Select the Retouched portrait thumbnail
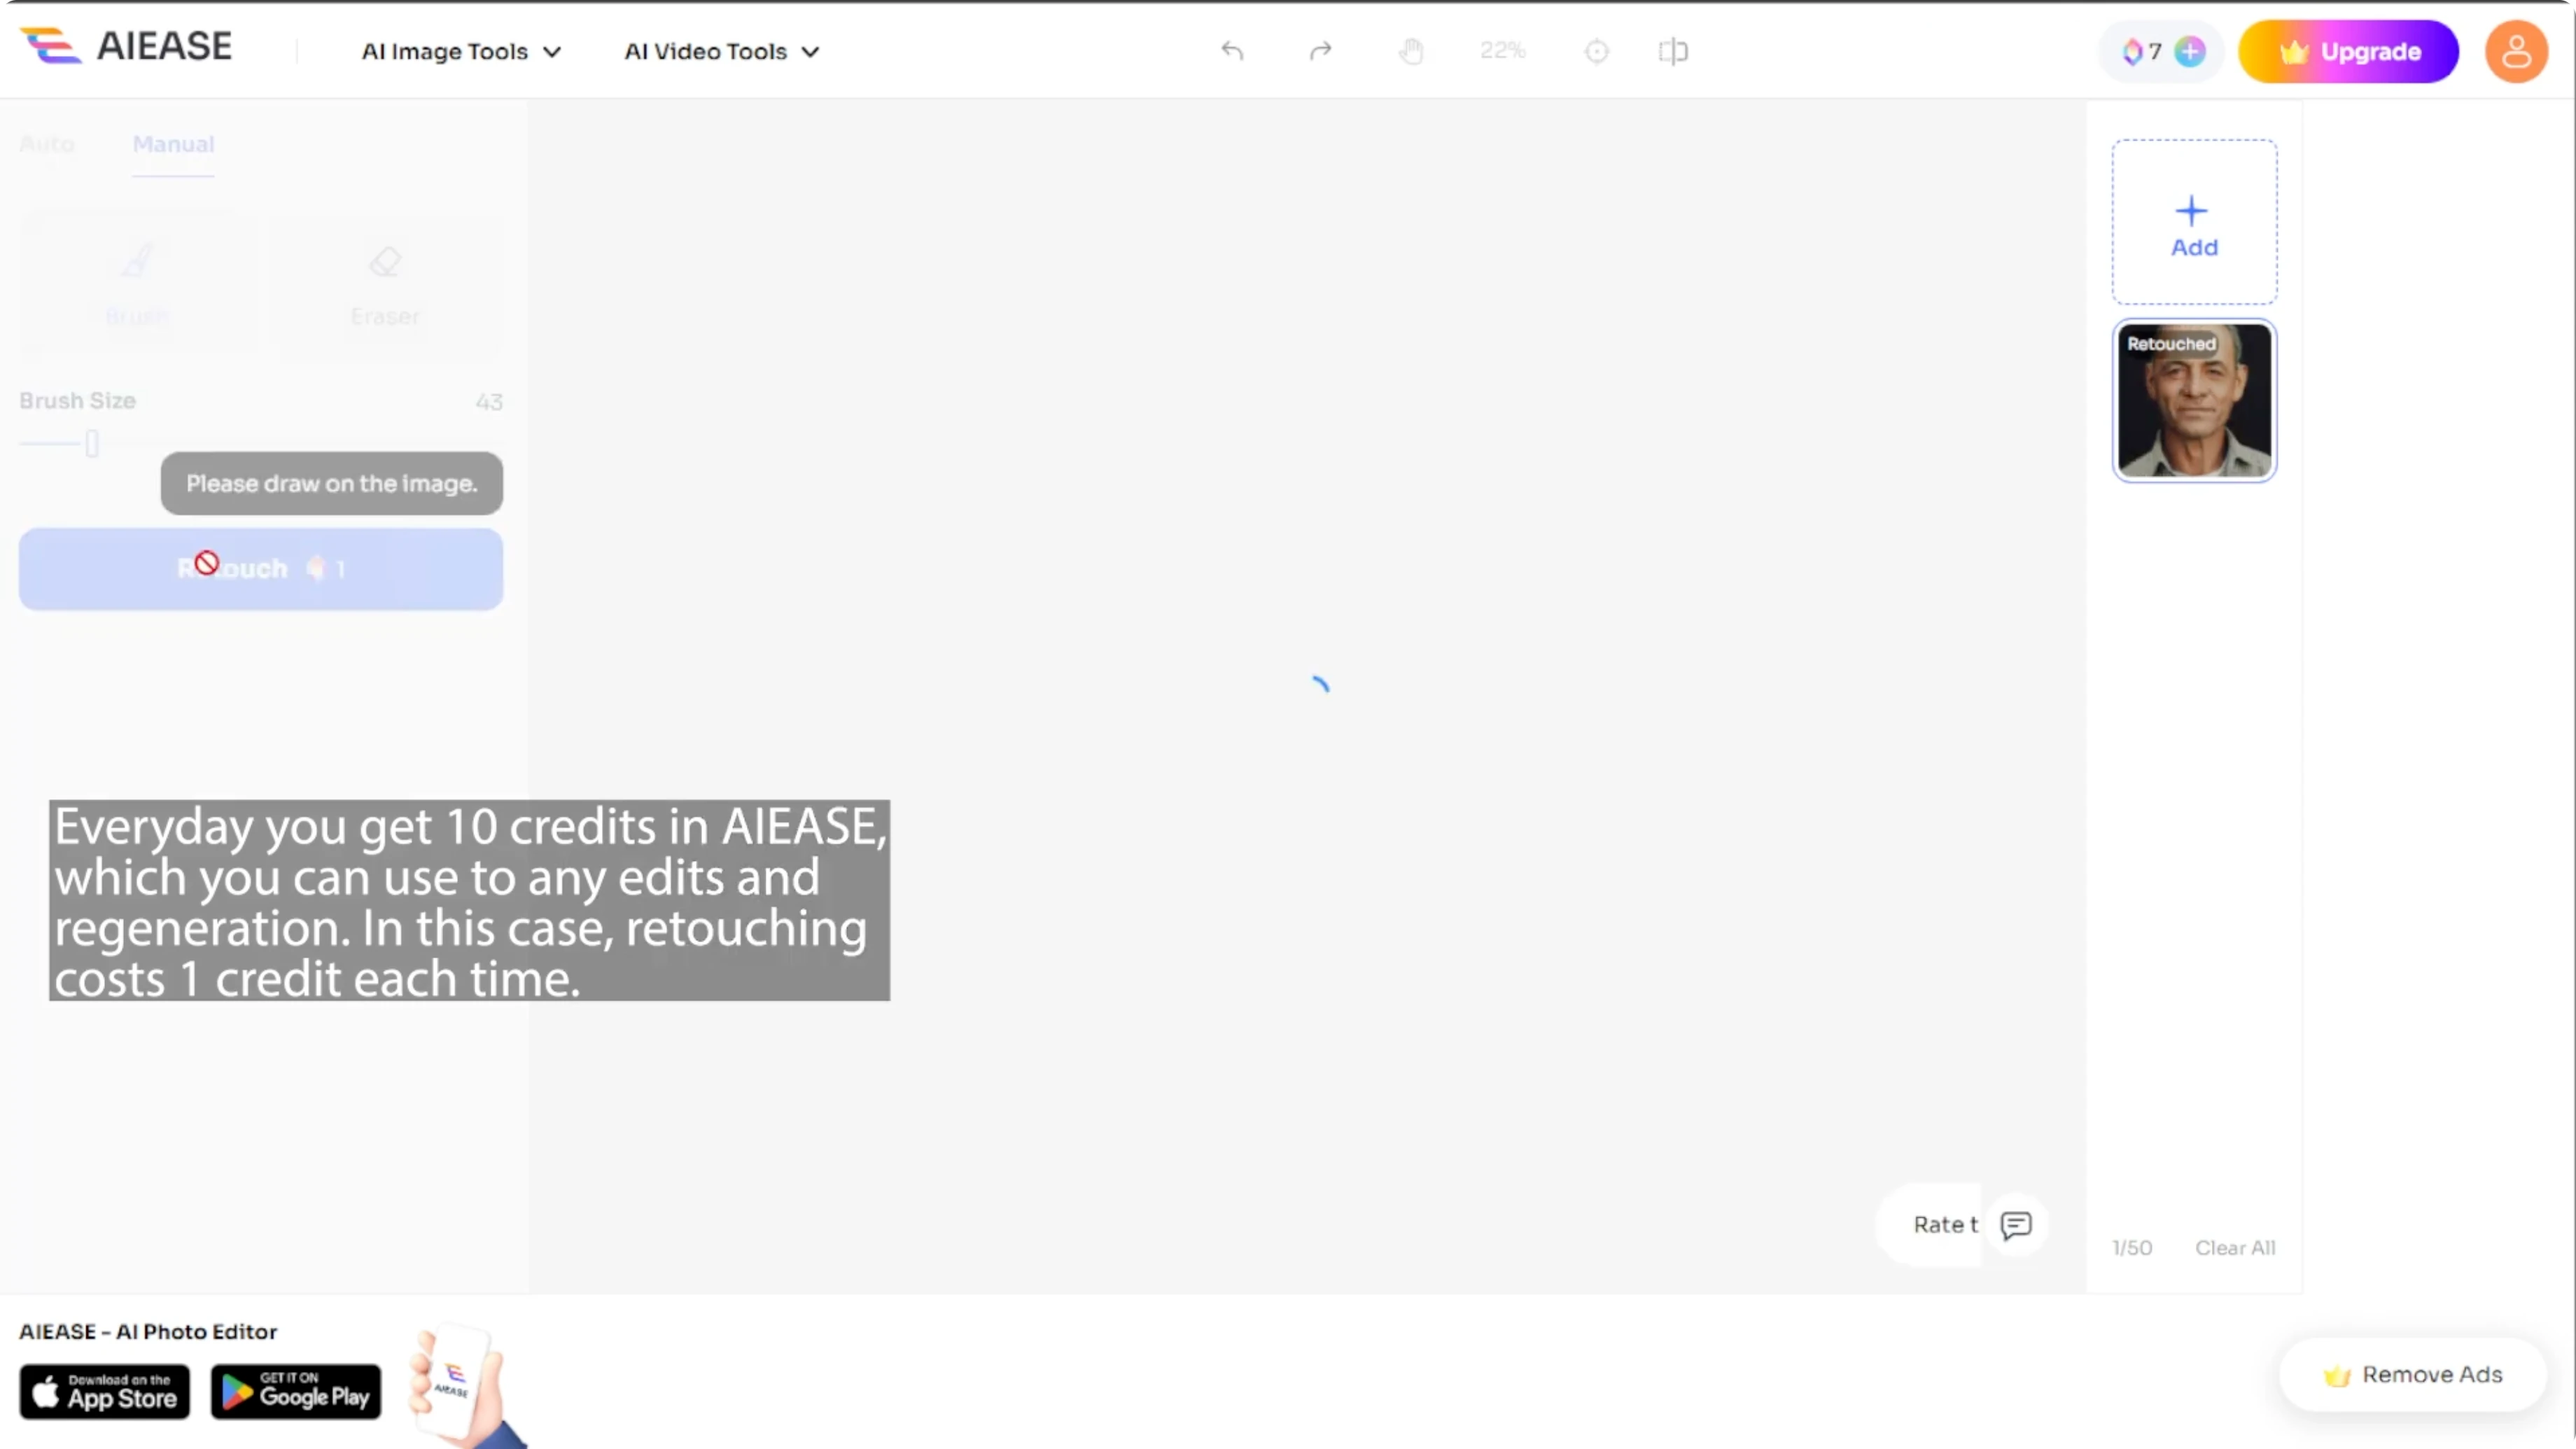The image size is (2576, 1449). pyautogui.click(x=2195, y=400)
